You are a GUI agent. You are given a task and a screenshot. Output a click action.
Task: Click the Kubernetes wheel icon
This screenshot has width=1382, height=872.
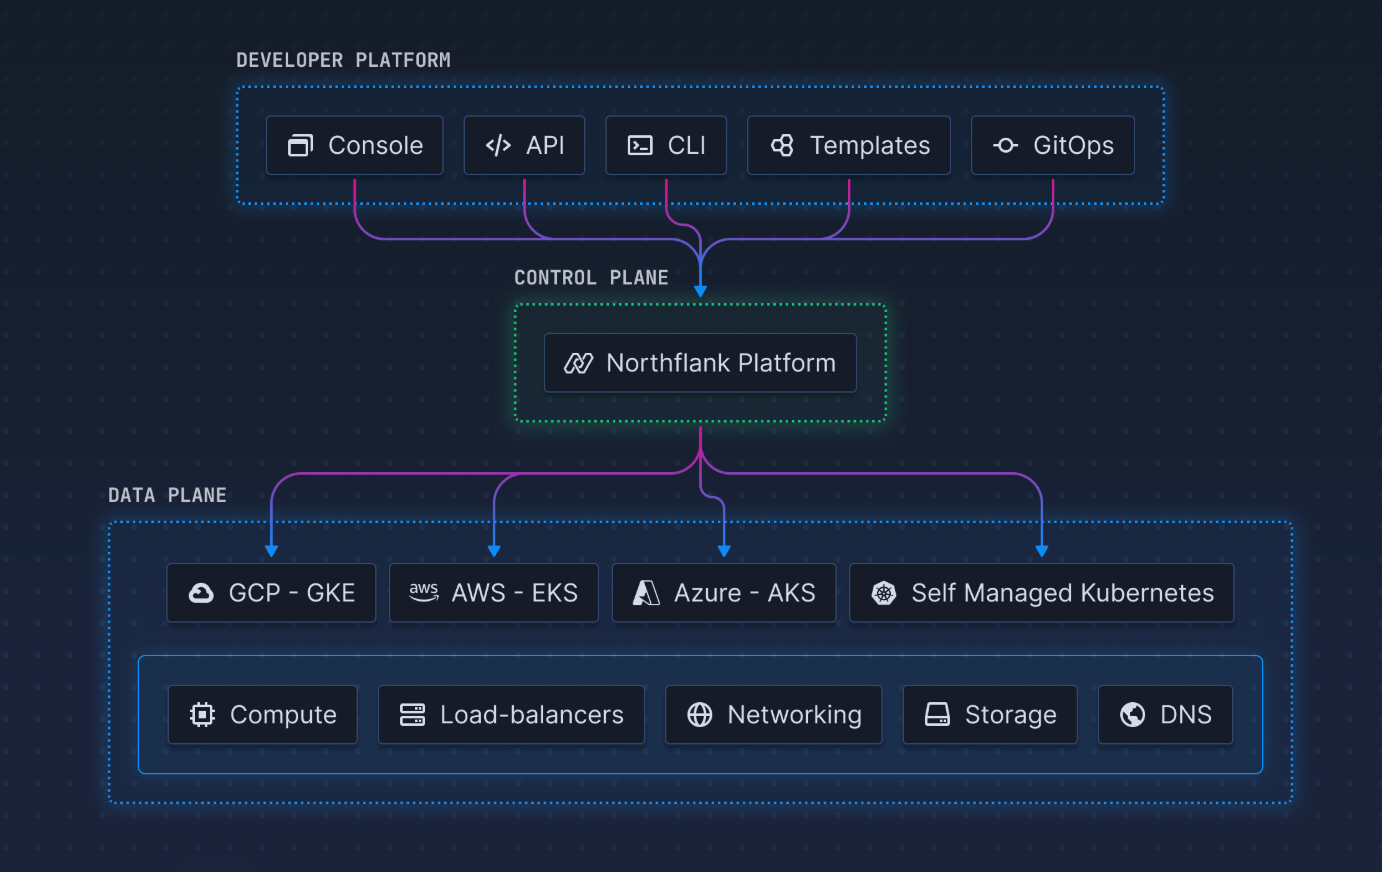pyautogui.click(x=884, y=593)
